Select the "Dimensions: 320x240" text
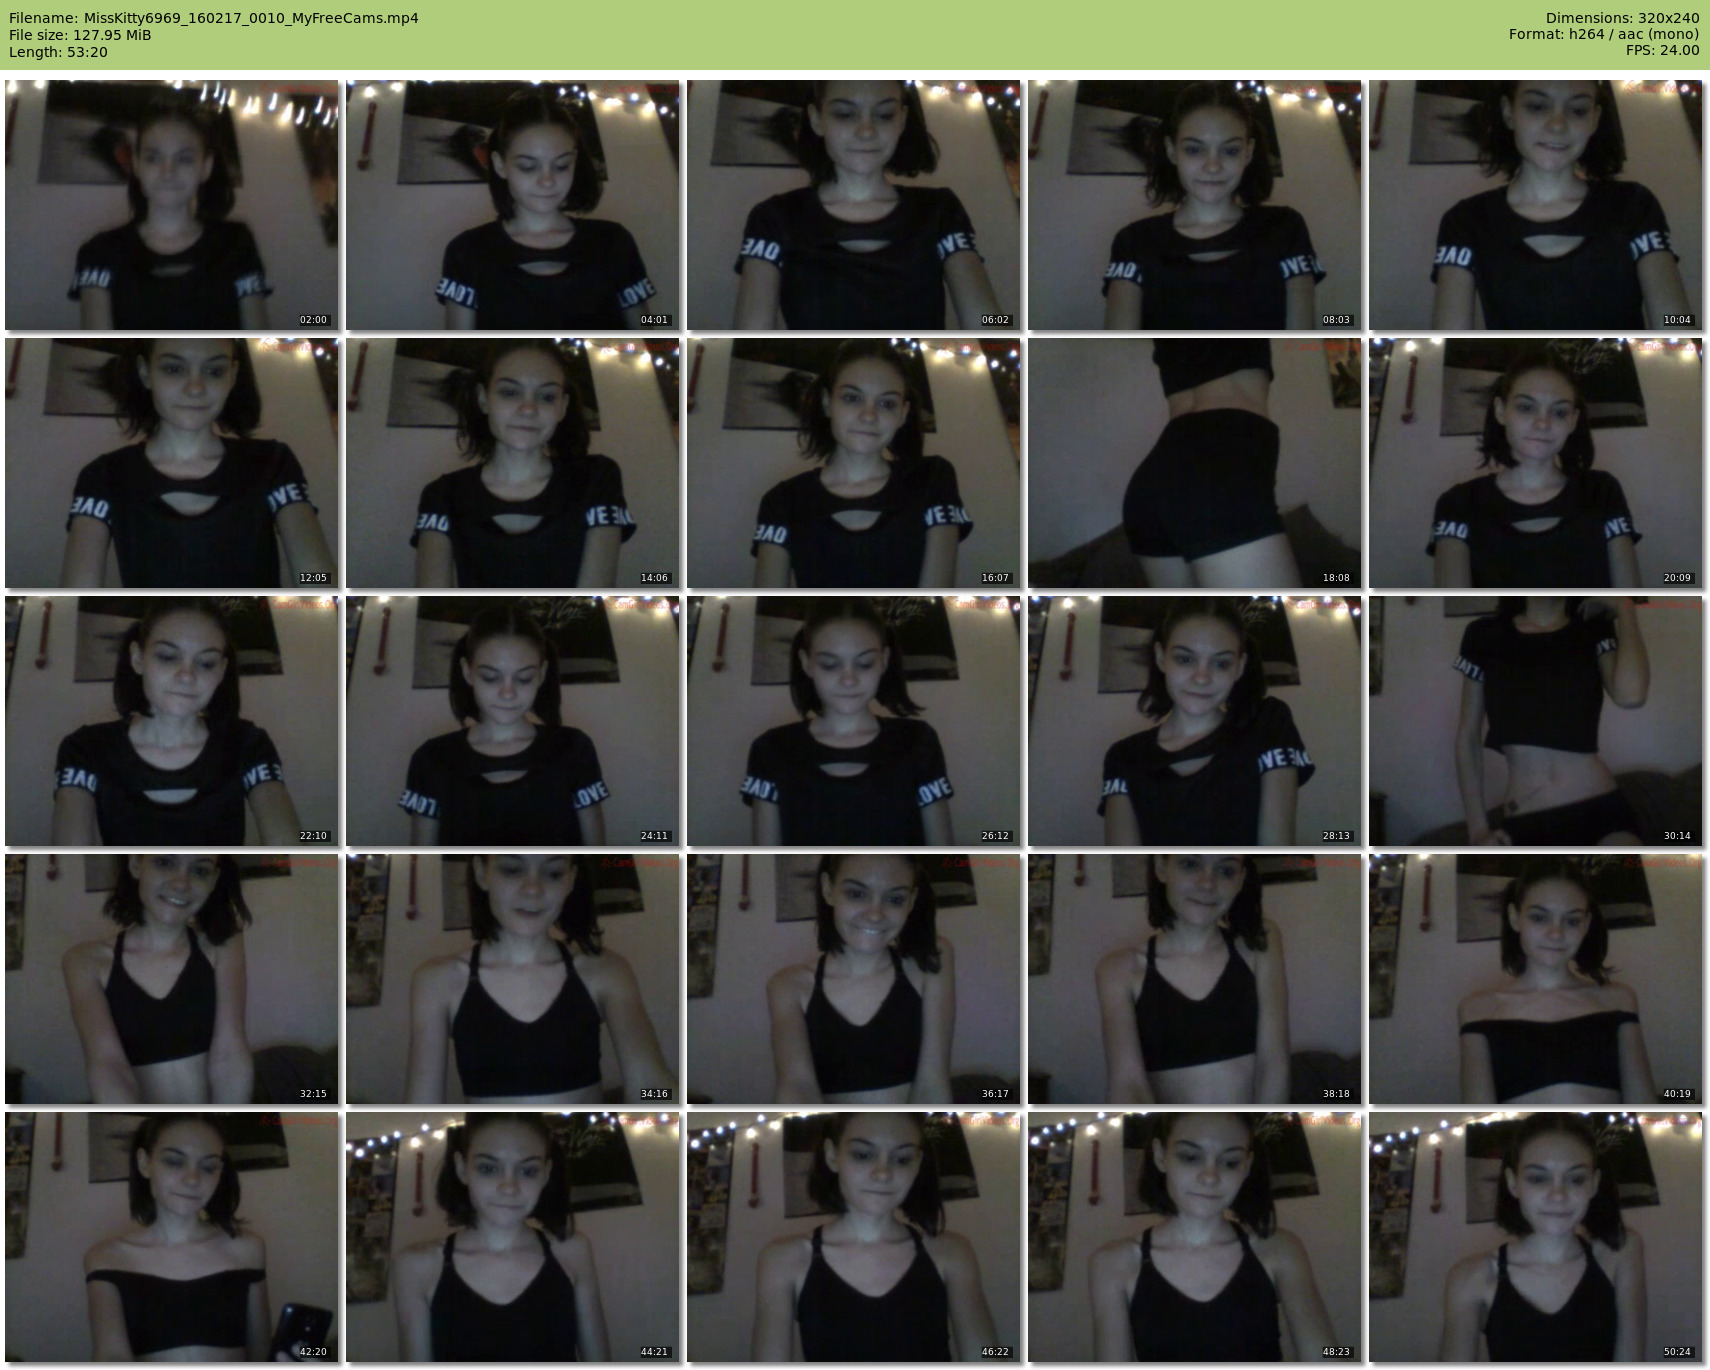Image resolution: width=1710 pixels, height=1370 pixels. [1622, 18]
